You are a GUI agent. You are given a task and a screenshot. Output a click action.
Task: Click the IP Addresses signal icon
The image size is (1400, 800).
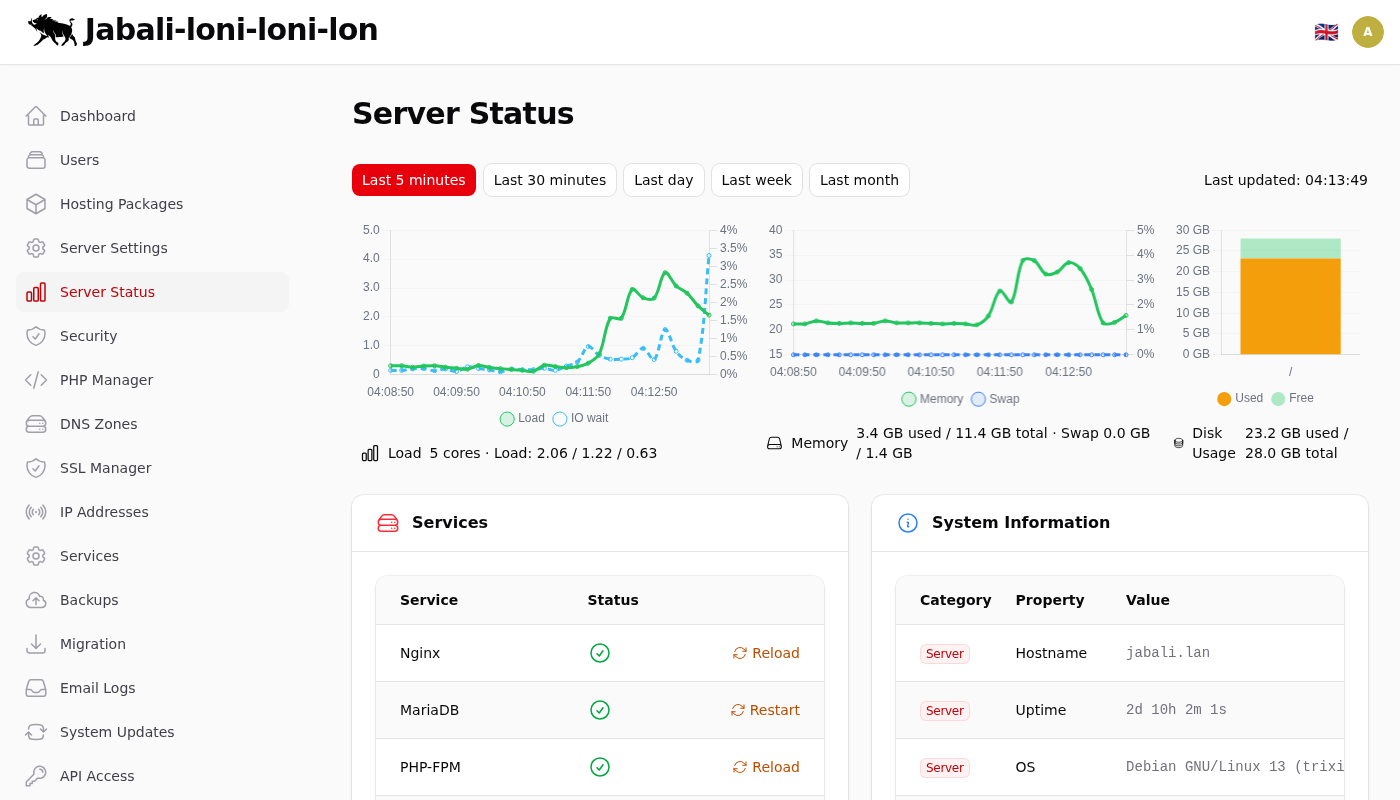click(36, 512)
